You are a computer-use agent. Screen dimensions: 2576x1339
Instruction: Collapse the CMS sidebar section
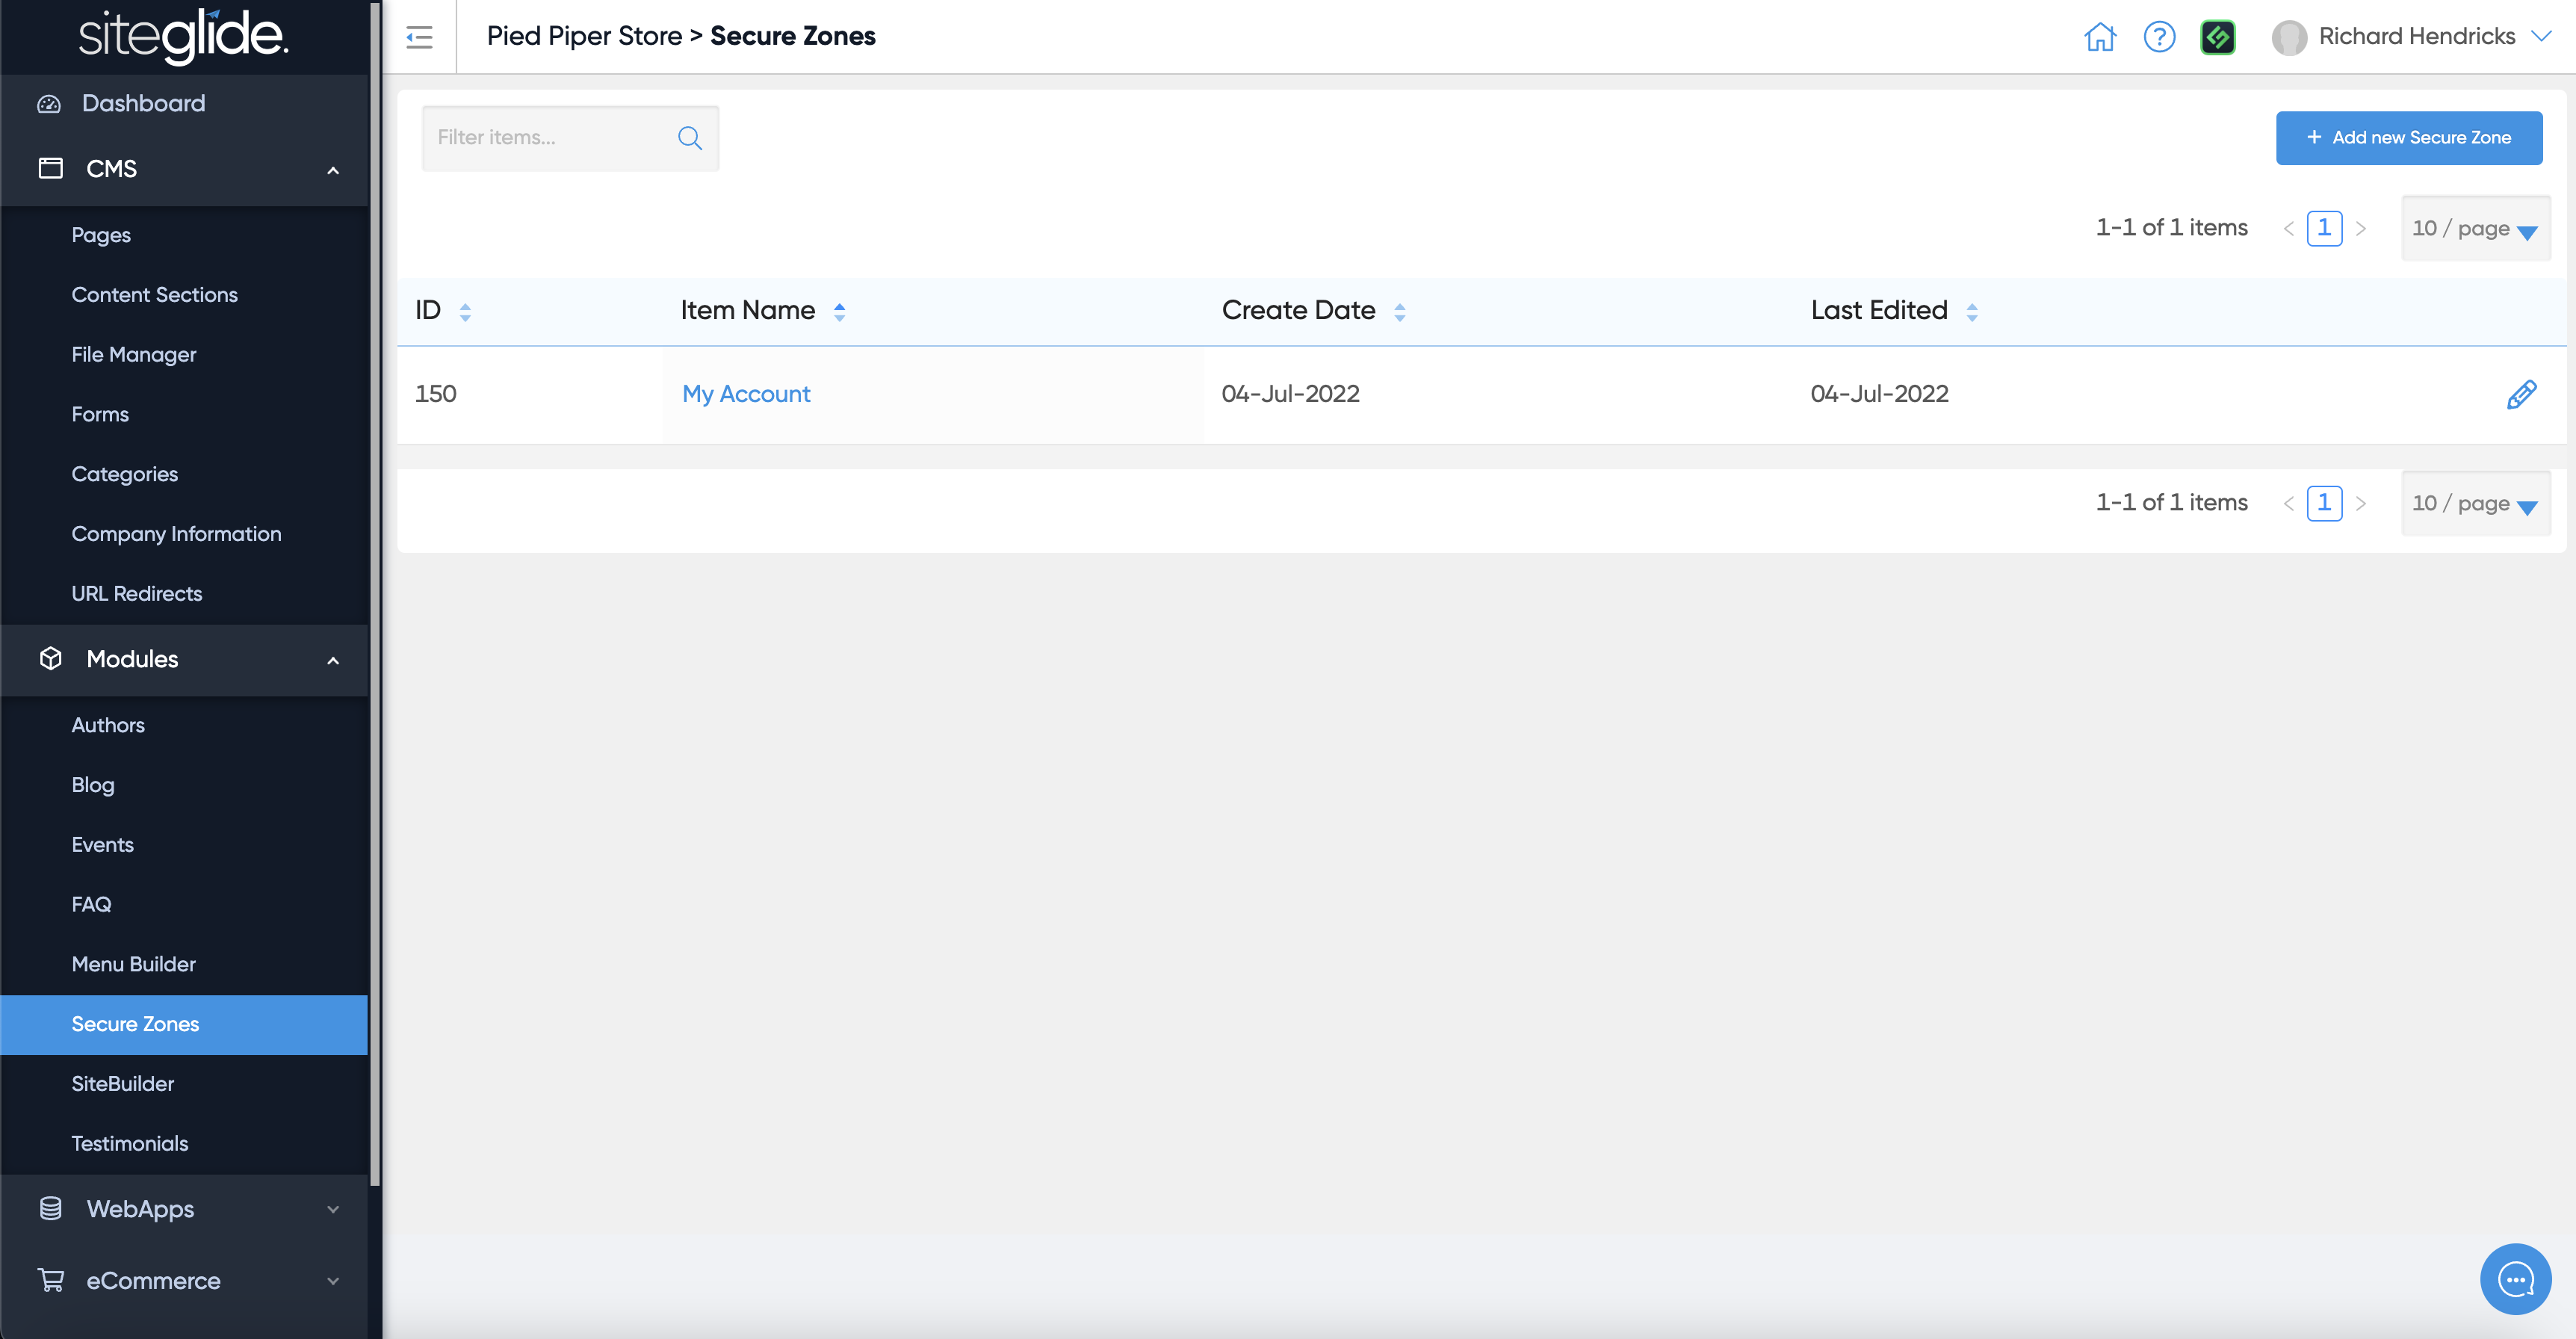[x=333, y=169]
